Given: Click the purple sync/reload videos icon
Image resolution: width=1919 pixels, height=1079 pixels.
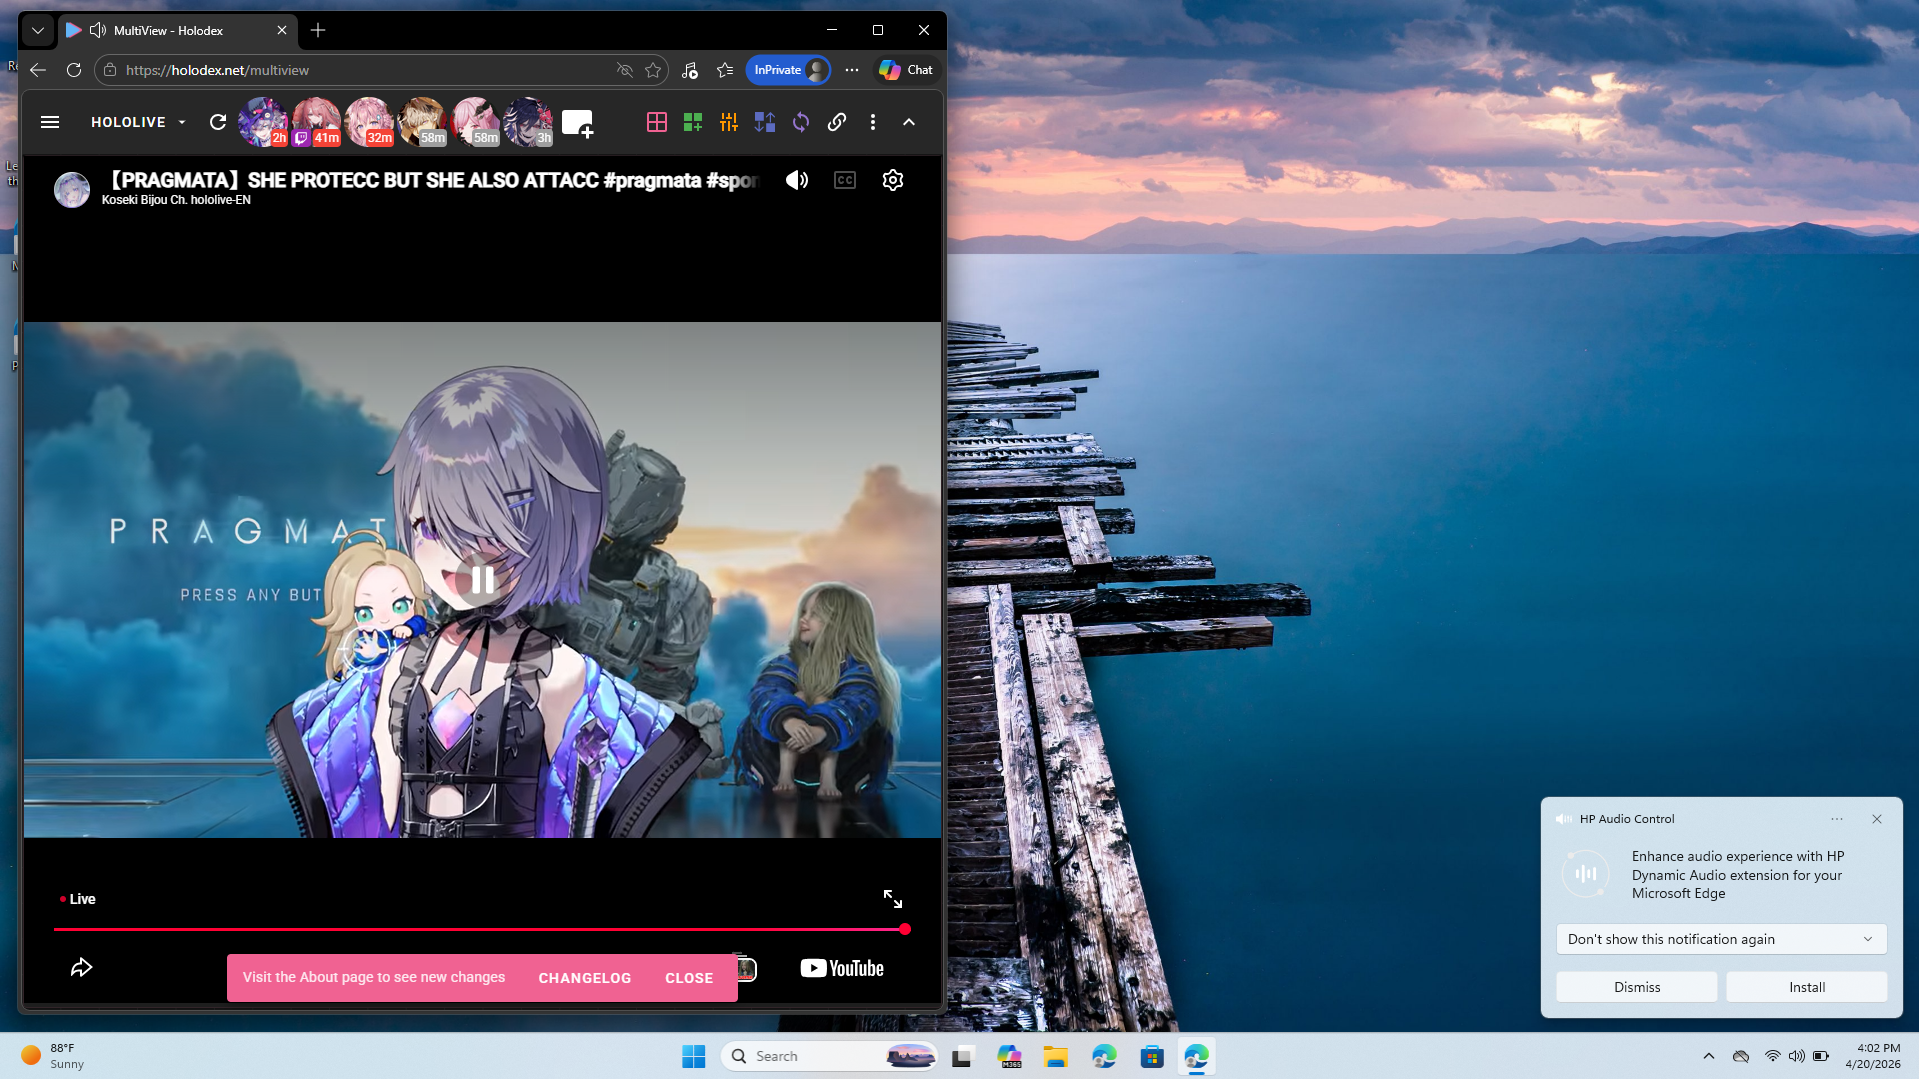Looking at the screenshot, I should (x=801, y=122).
